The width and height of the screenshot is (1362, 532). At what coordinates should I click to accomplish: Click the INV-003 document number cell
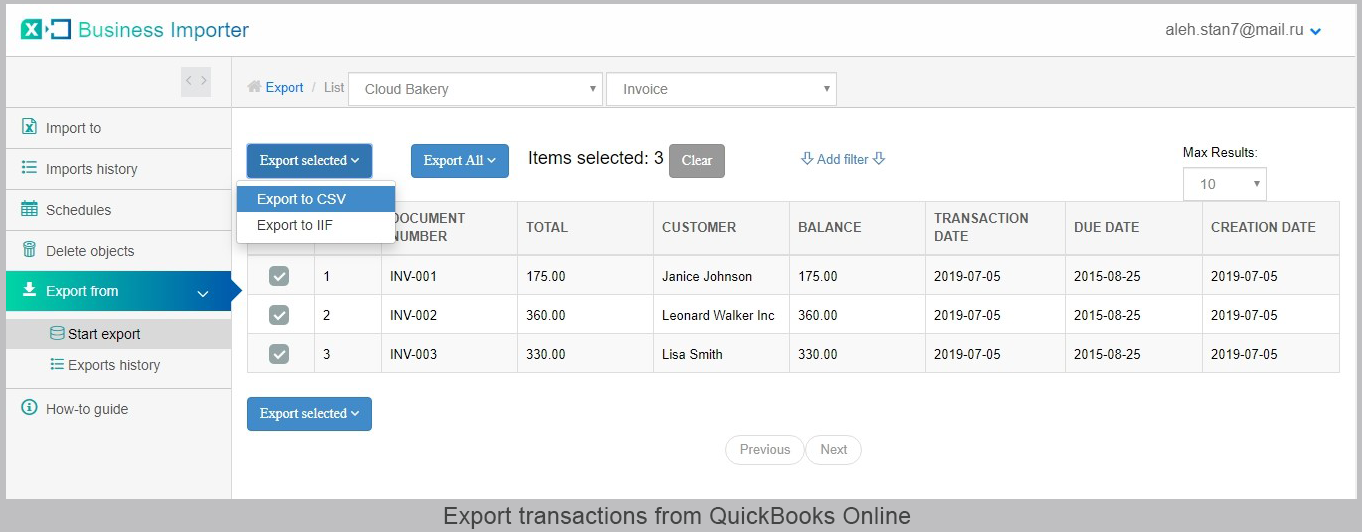pyautogui.click(x=449, y=354)
